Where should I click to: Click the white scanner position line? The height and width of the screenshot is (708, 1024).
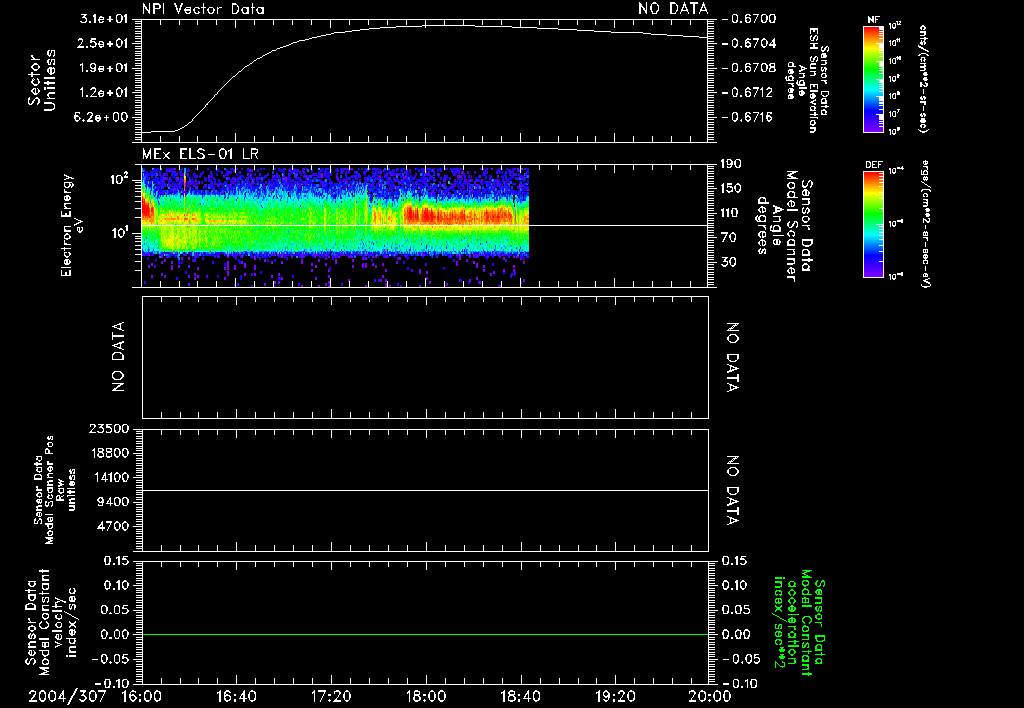425,490
